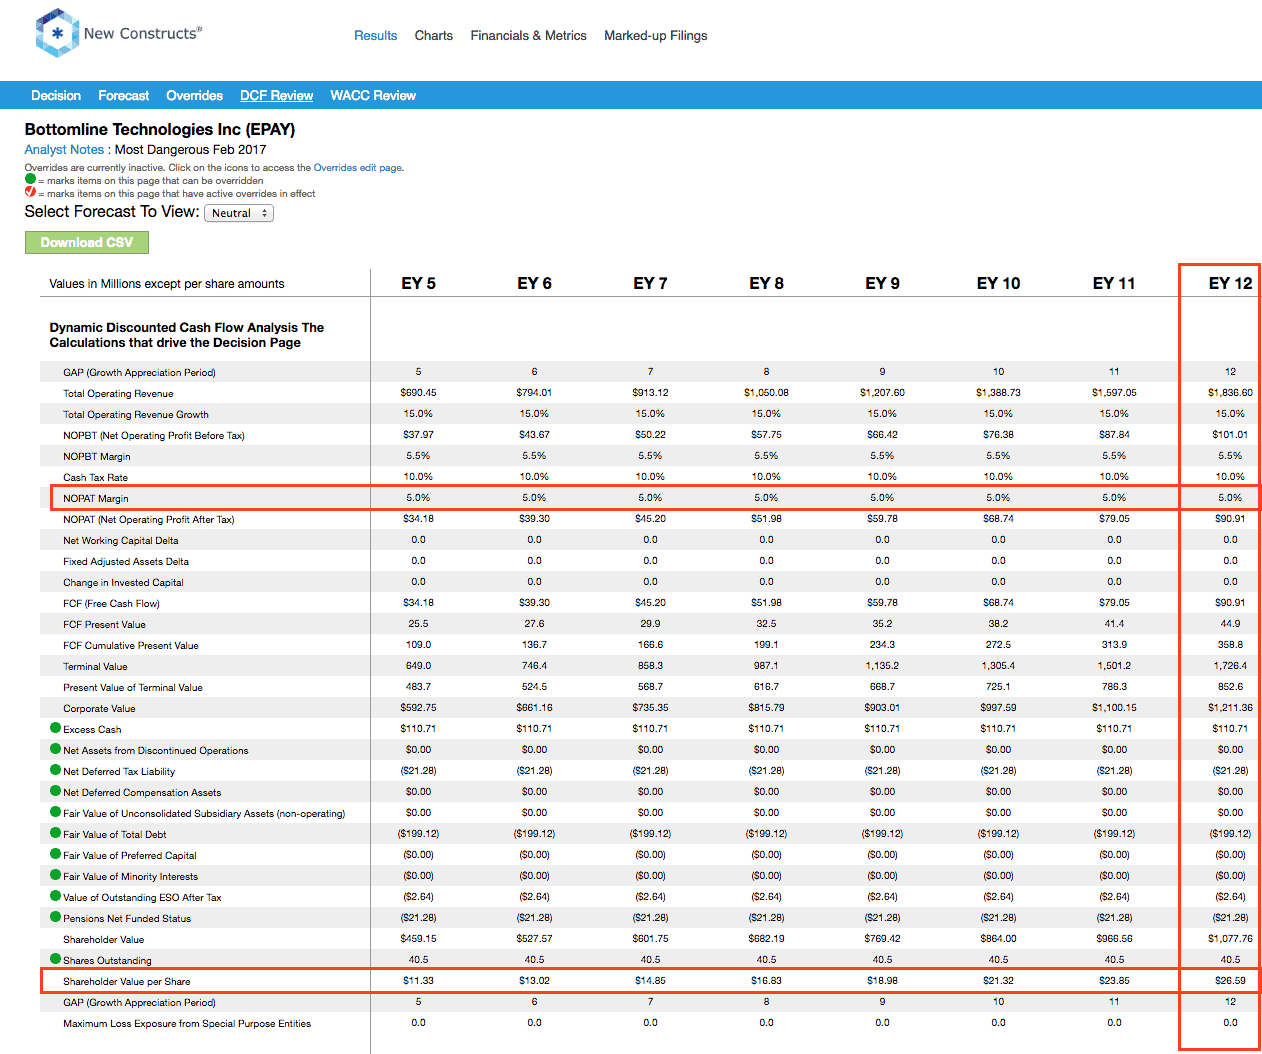Click the red checkmark legend icon for active overrides
1262x1054 pixels.
point(30,192)
